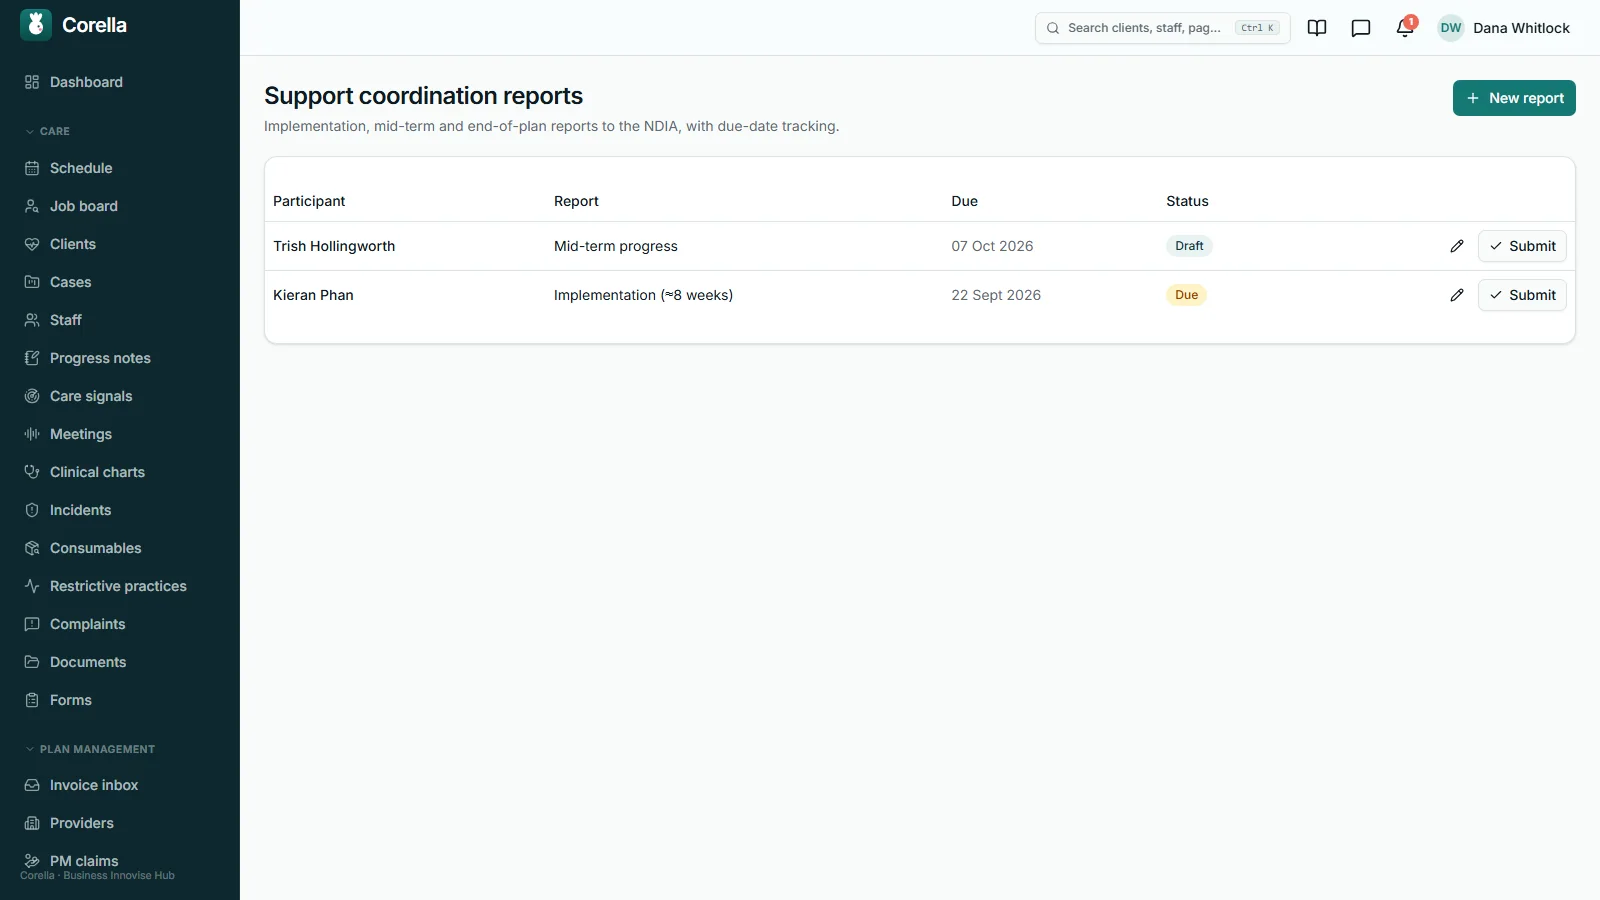
Task: Click the Due status badge
Action: (1186, 295)
